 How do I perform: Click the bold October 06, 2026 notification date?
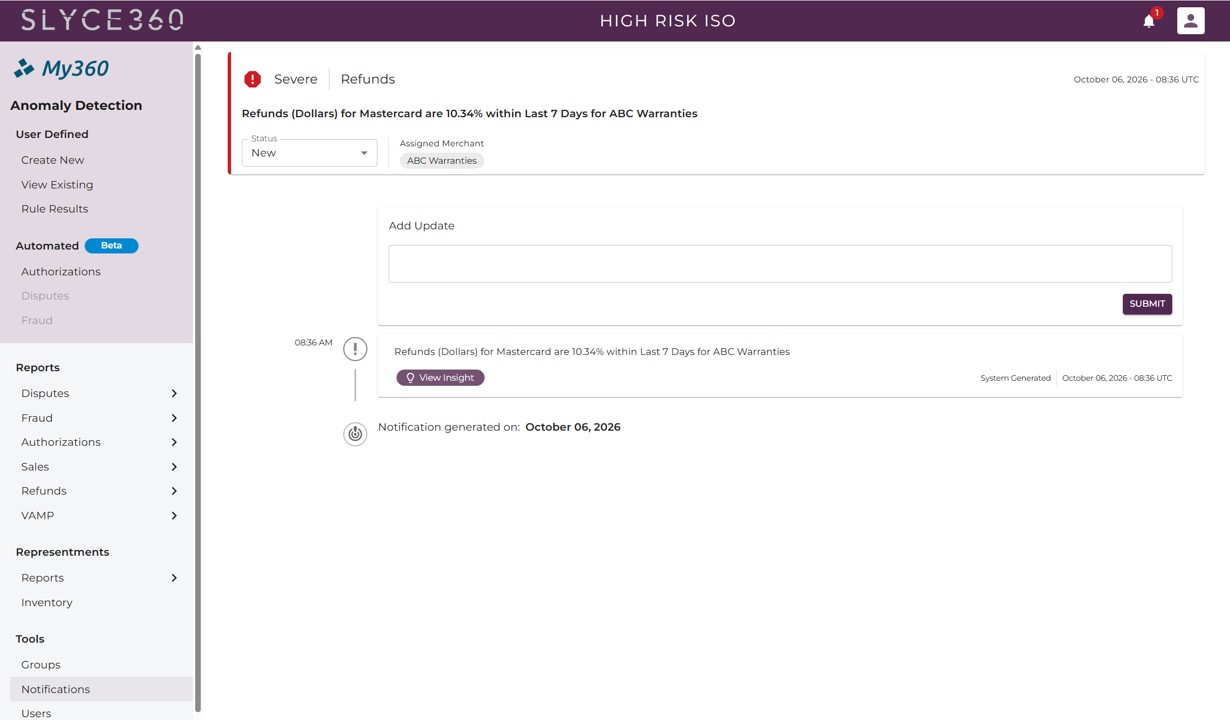[x=573, y=427]
